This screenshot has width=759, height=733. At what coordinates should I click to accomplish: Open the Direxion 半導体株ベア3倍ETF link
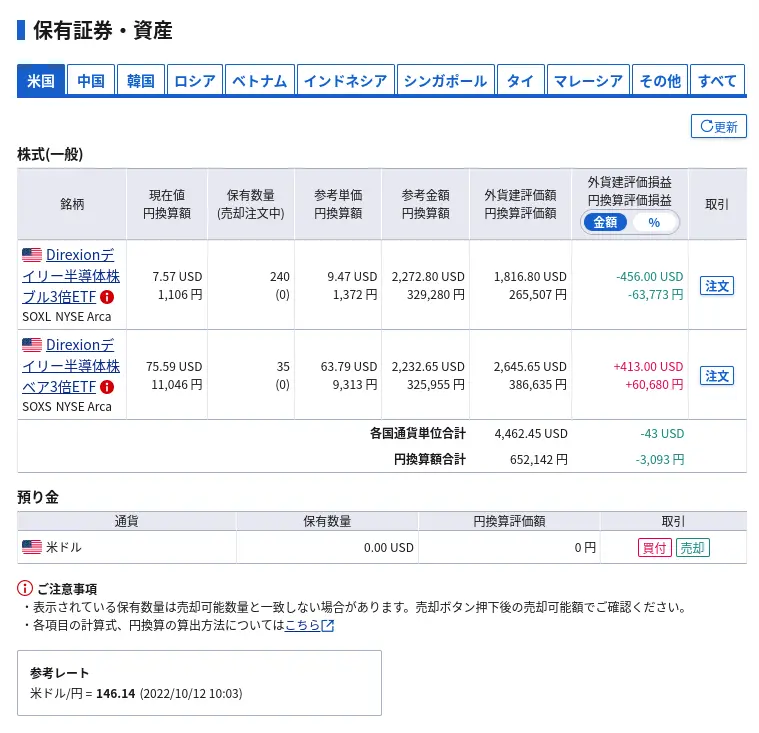(x=71, y=366)
